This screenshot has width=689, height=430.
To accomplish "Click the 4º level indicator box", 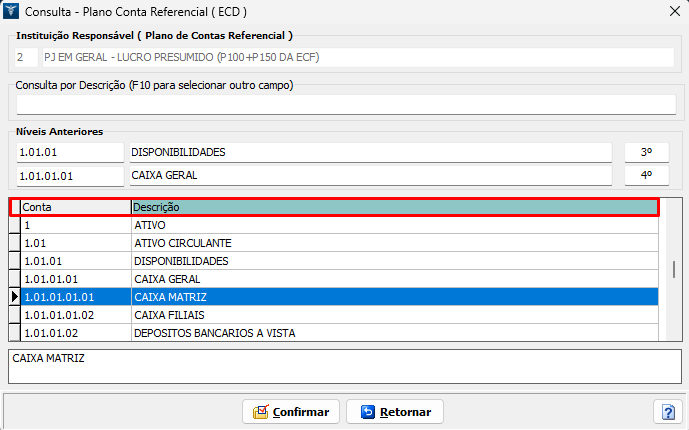I will (x=646, y=175).
